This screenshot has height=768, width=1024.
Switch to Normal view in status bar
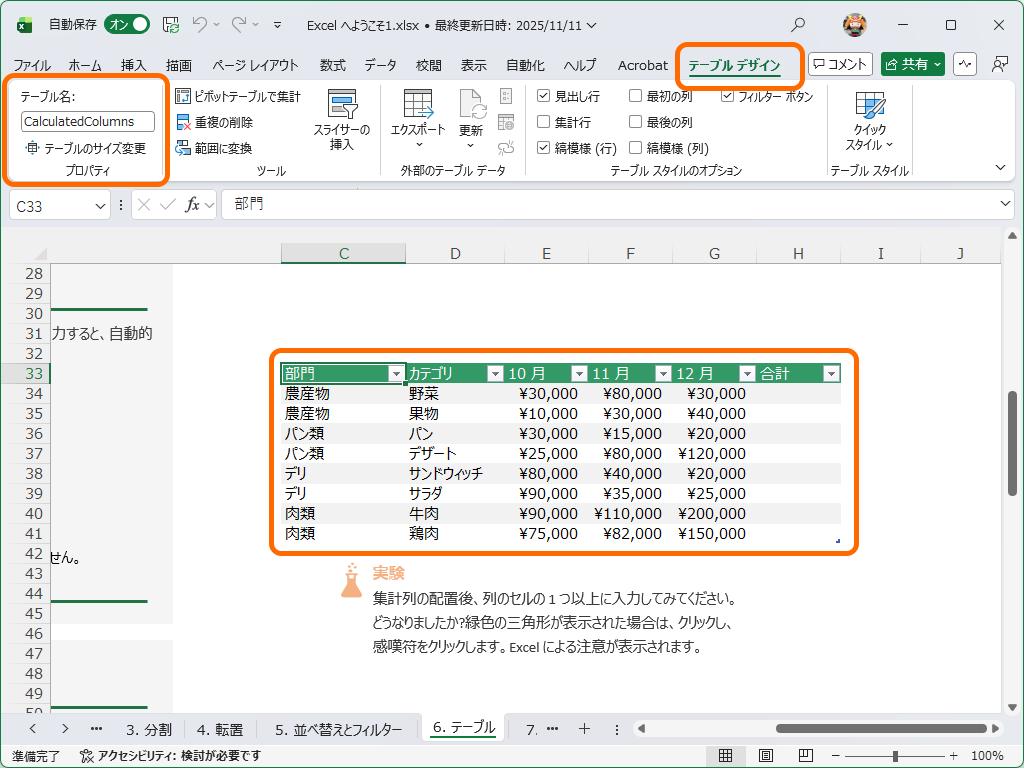pyautogui.click(x=725, y=756)
